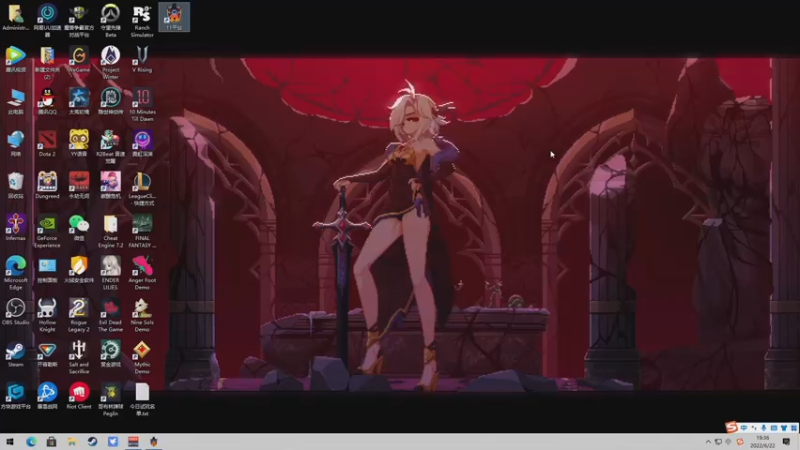800x450 pixels.
Task: Open the Cheat Engine 7.2 folder
Action: coord(110,231)
